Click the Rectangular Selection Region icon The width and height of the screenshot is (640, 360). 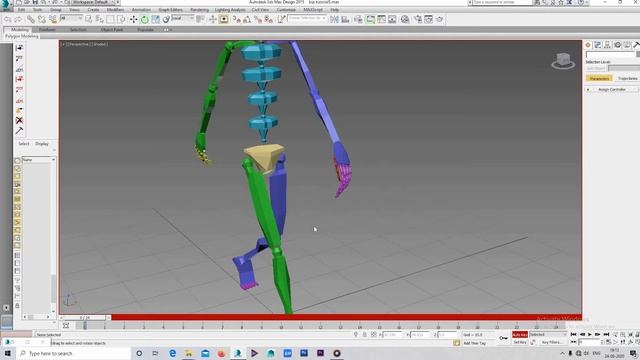[110, 19]
